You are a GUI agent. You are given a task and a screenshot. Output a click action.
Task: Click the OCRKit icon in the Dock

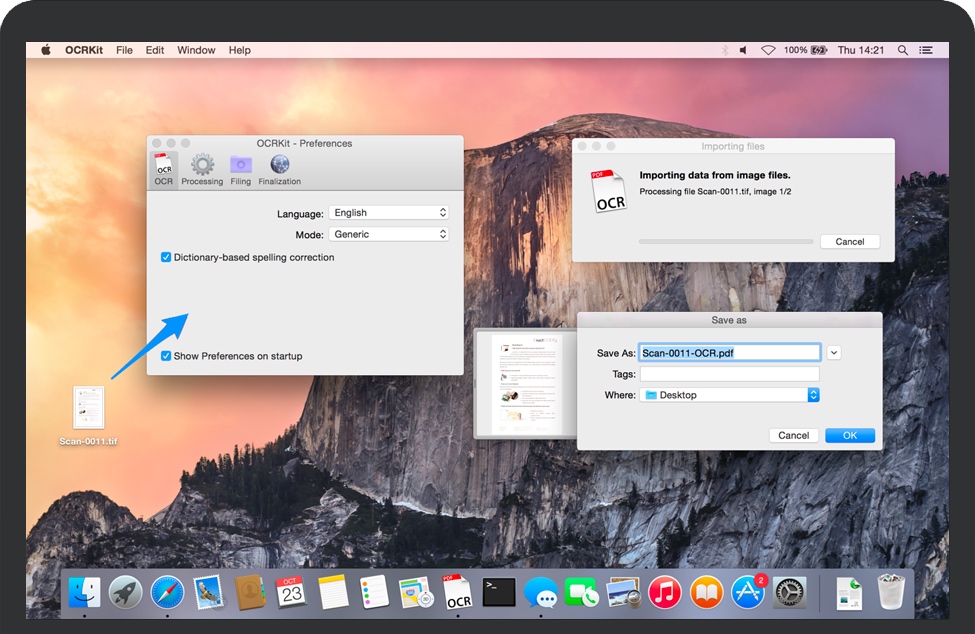(x=458, y=592)
